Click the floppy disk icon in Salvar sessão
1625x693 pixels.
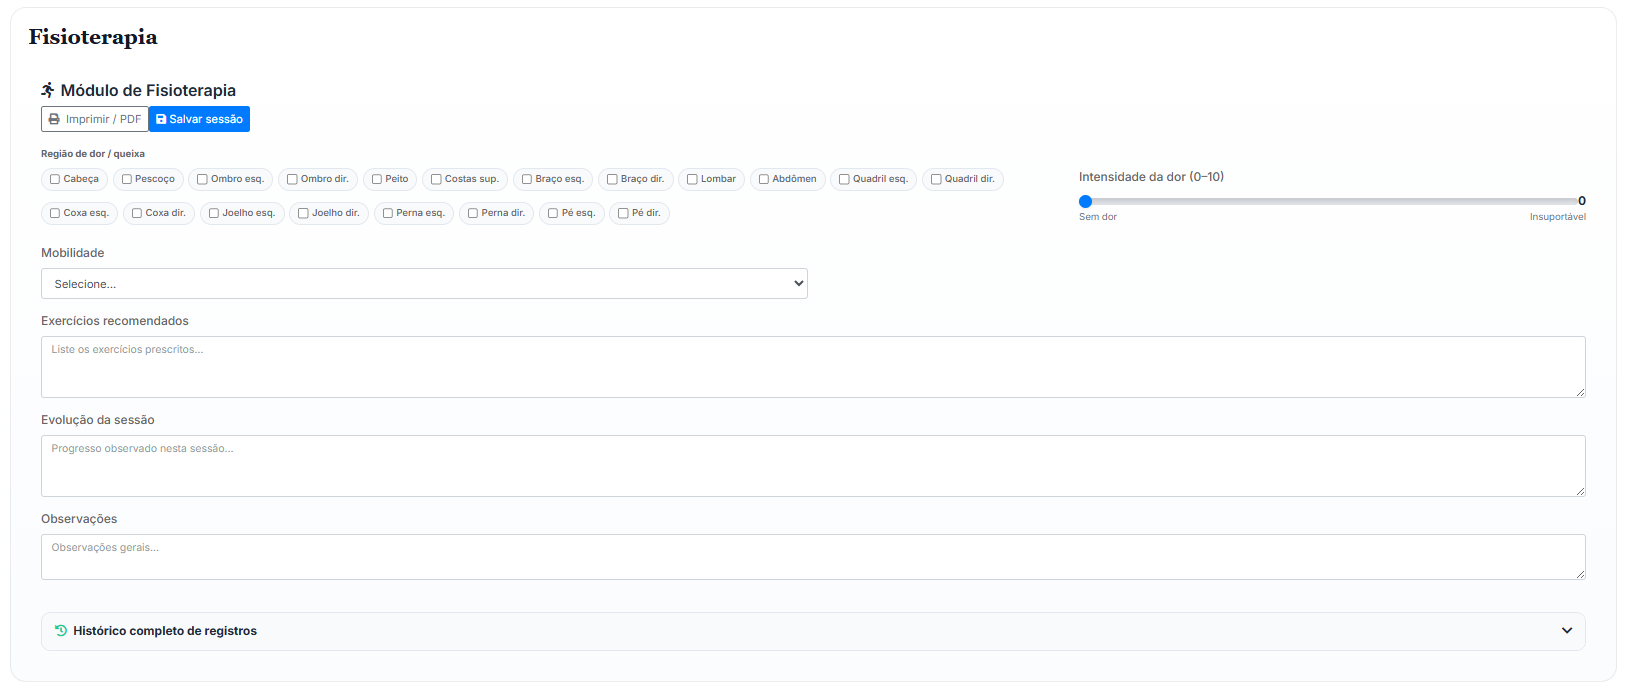(x=161, y=119)
